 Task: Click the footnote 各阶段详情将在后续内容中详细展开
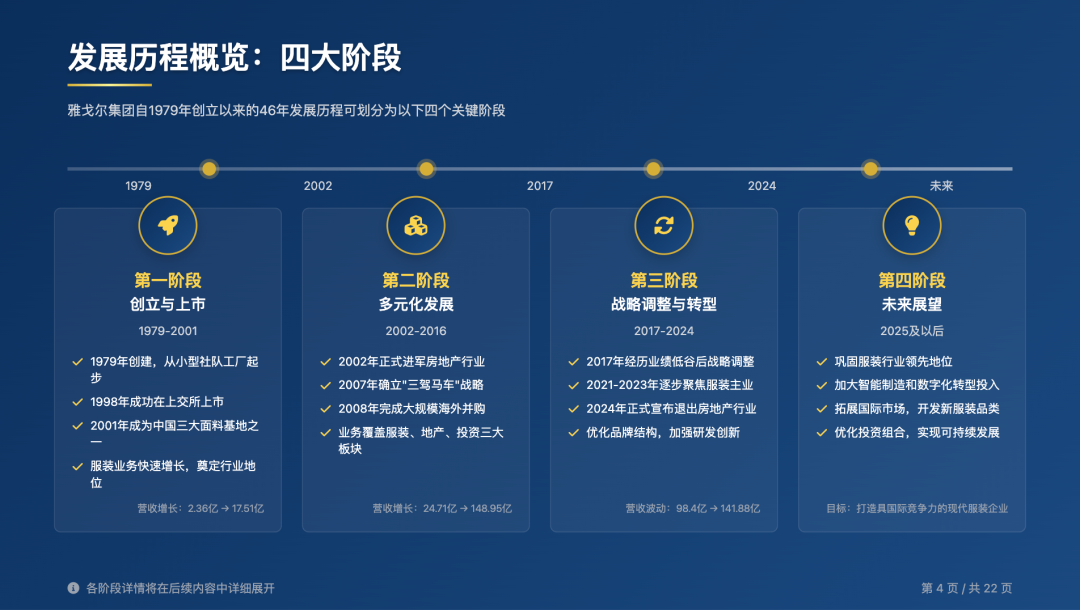click(180, 589)
